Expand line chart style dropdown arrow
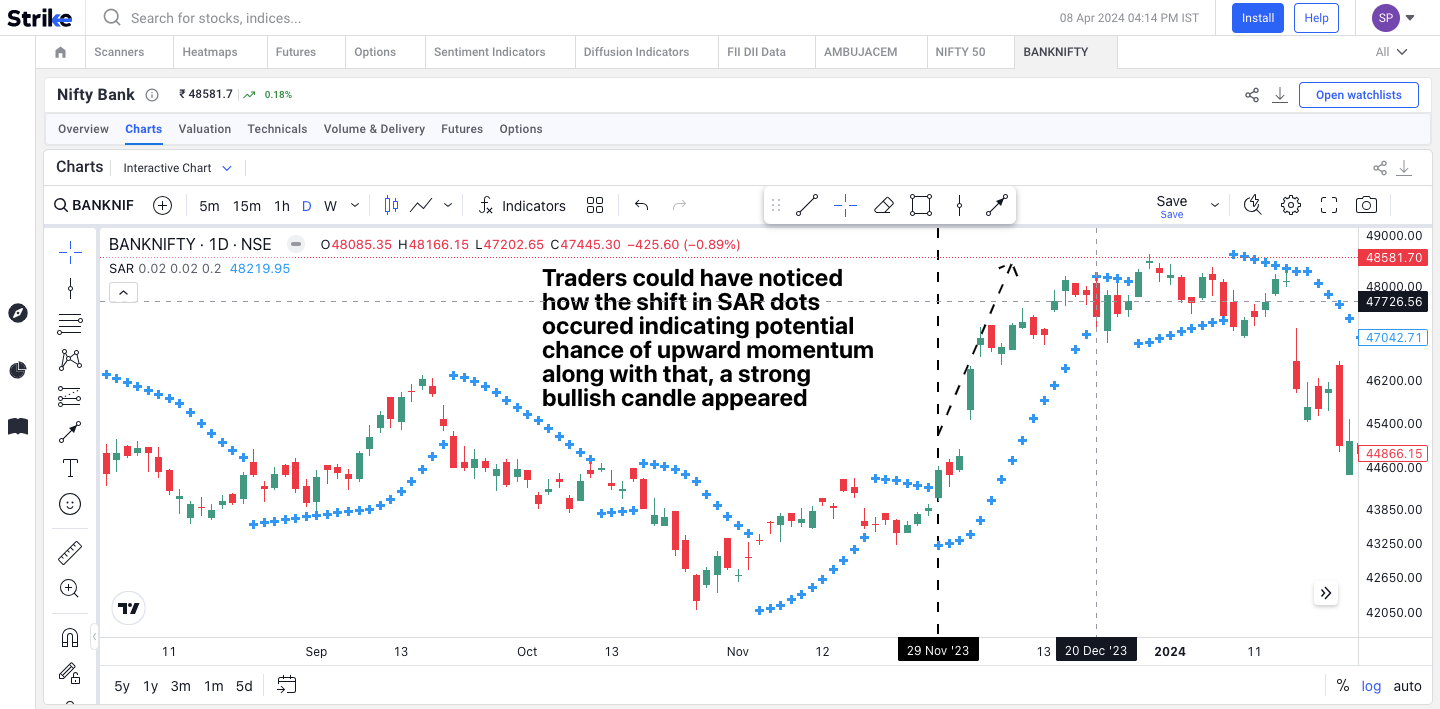This screenshot has width=1440, height=709. [448, 205]
